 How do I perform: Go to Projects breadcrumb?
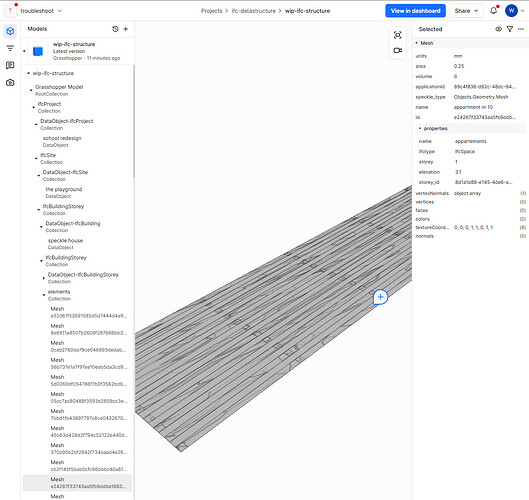(x=212, y=11)
